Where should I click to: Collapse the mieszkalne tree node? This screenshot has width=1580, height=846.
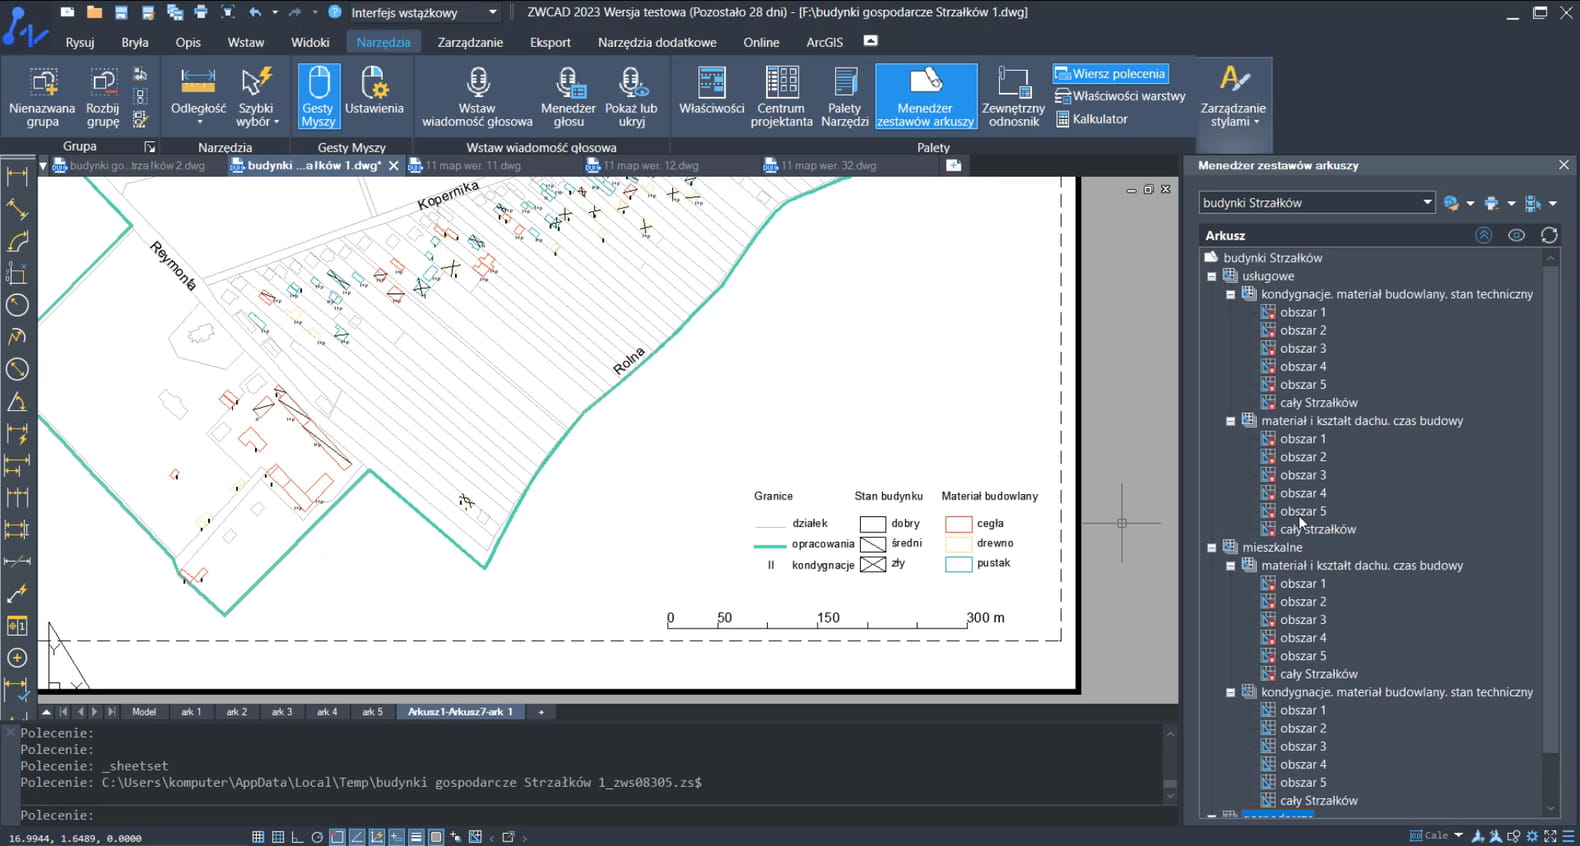(x=1212, y=548)
